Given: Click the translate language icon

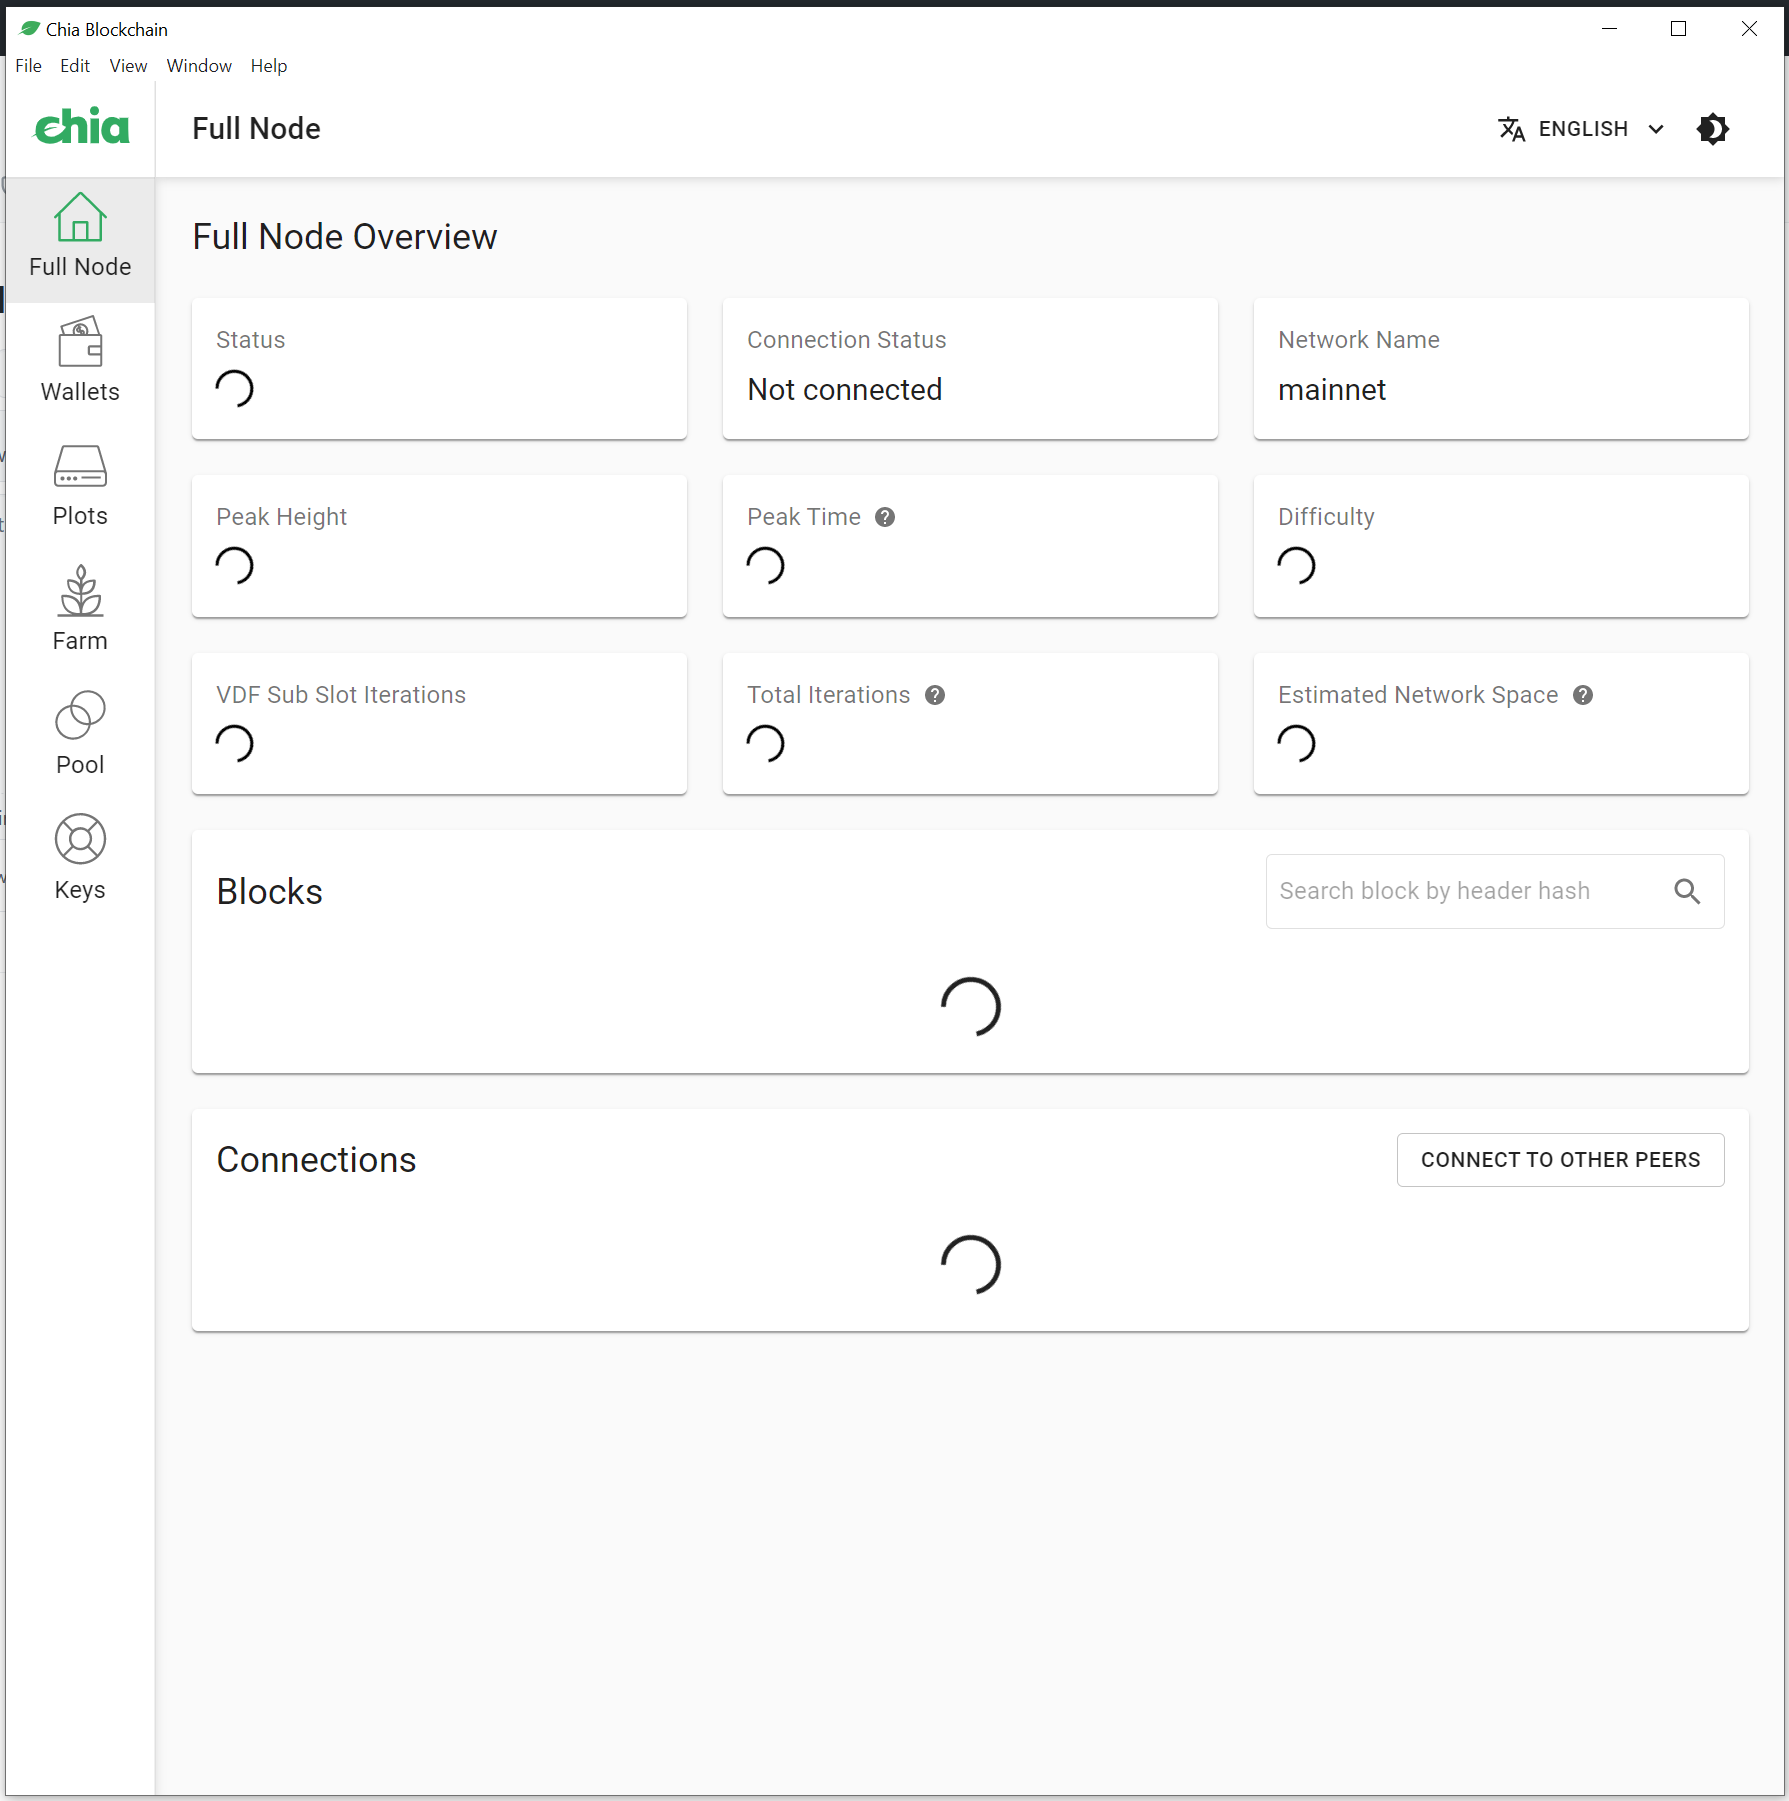Looking at the screenshot, I should point(1512,129).
